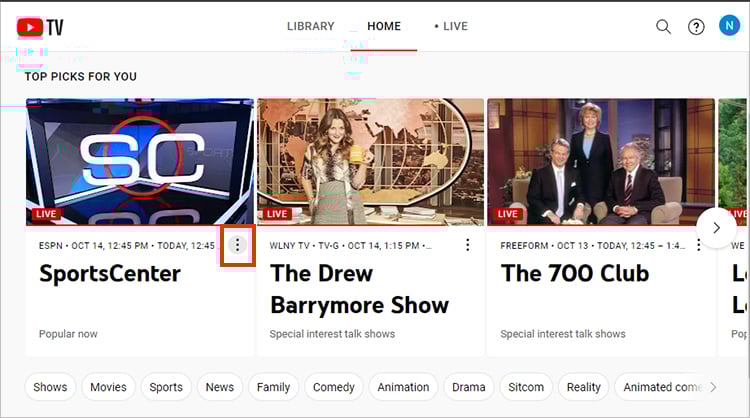Viewport: 750px width, 418px height.
Task: Click the 'TOP PICKS FOR YOU' heading
Action: point(80,77)
